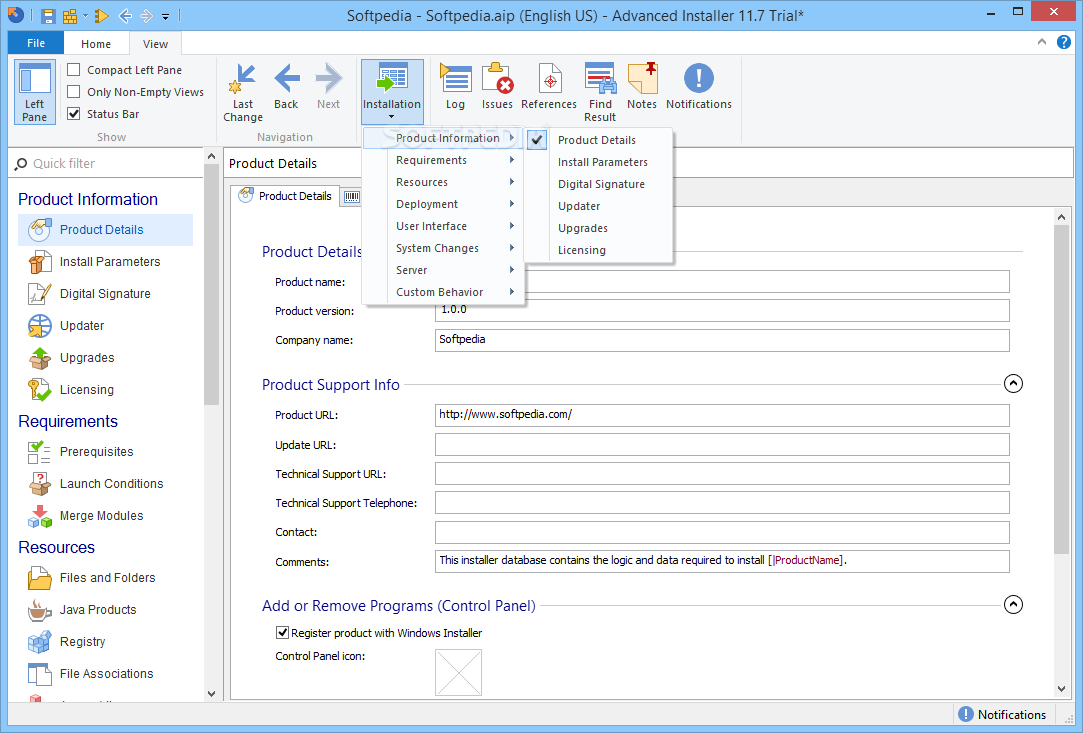Click the Save icon in title bar
Screen dimensions: 1083x733
[48, 15]
